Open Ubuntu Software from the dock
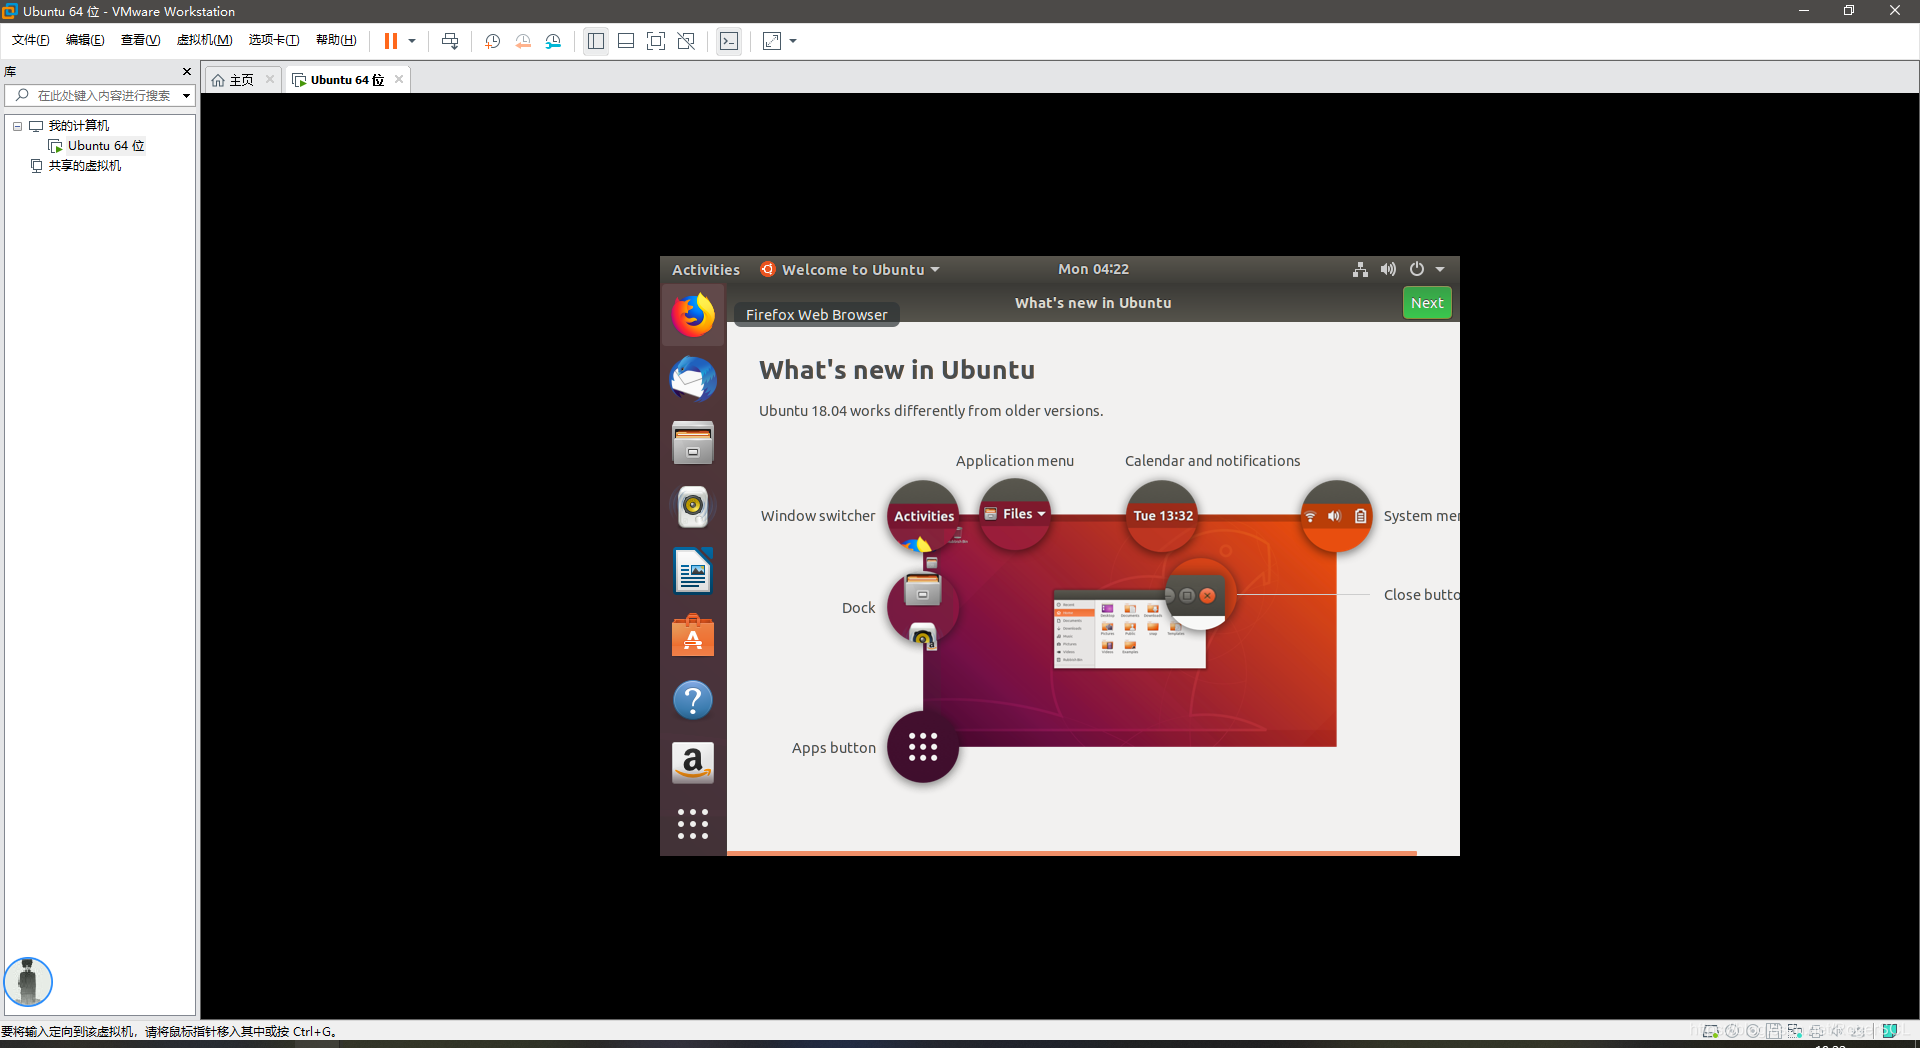 coord(693,636)
